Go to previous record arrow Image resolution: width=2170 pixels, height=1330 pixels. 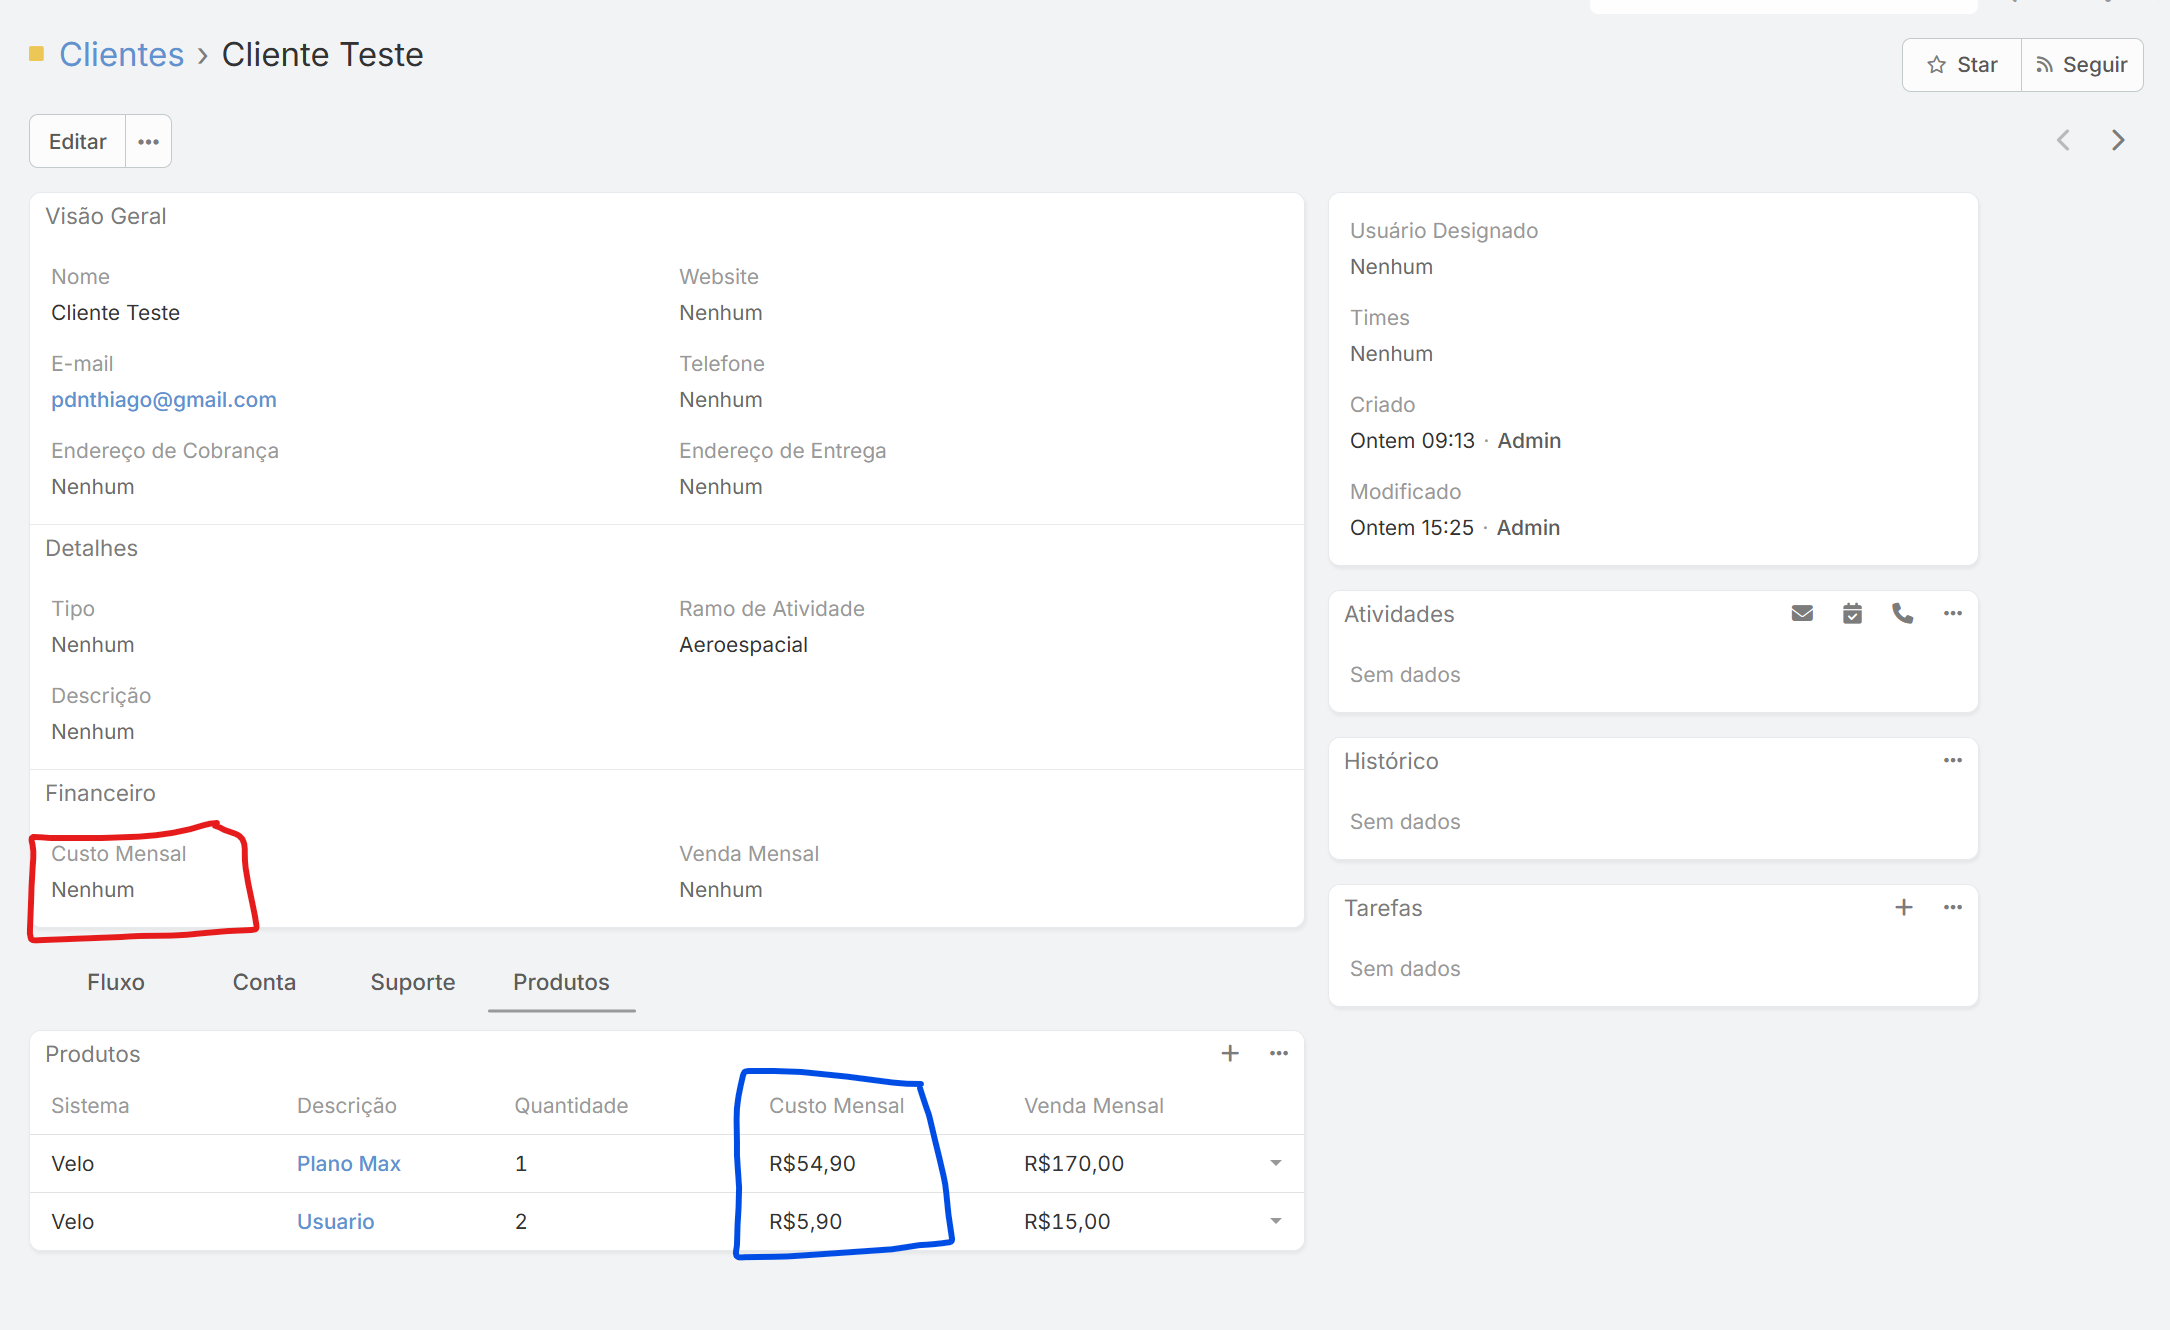(x=2063, y=141)
